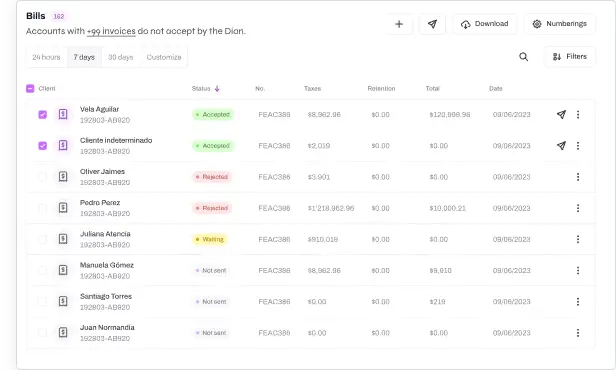Screen dimensions: 616x370
Task: Toggle the select-all checkbox by Client header
Action: click(x=30, y=88)
